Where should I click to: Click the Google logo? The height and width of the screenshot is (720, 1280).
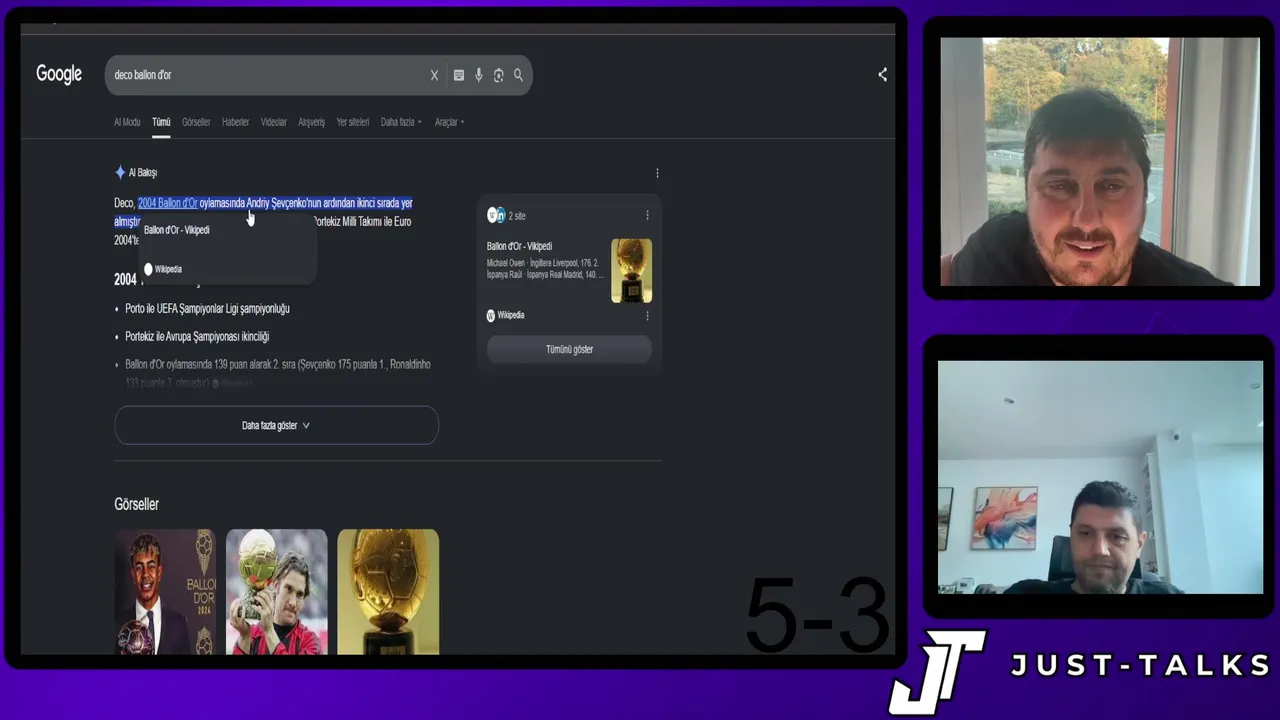coord(59,75)
